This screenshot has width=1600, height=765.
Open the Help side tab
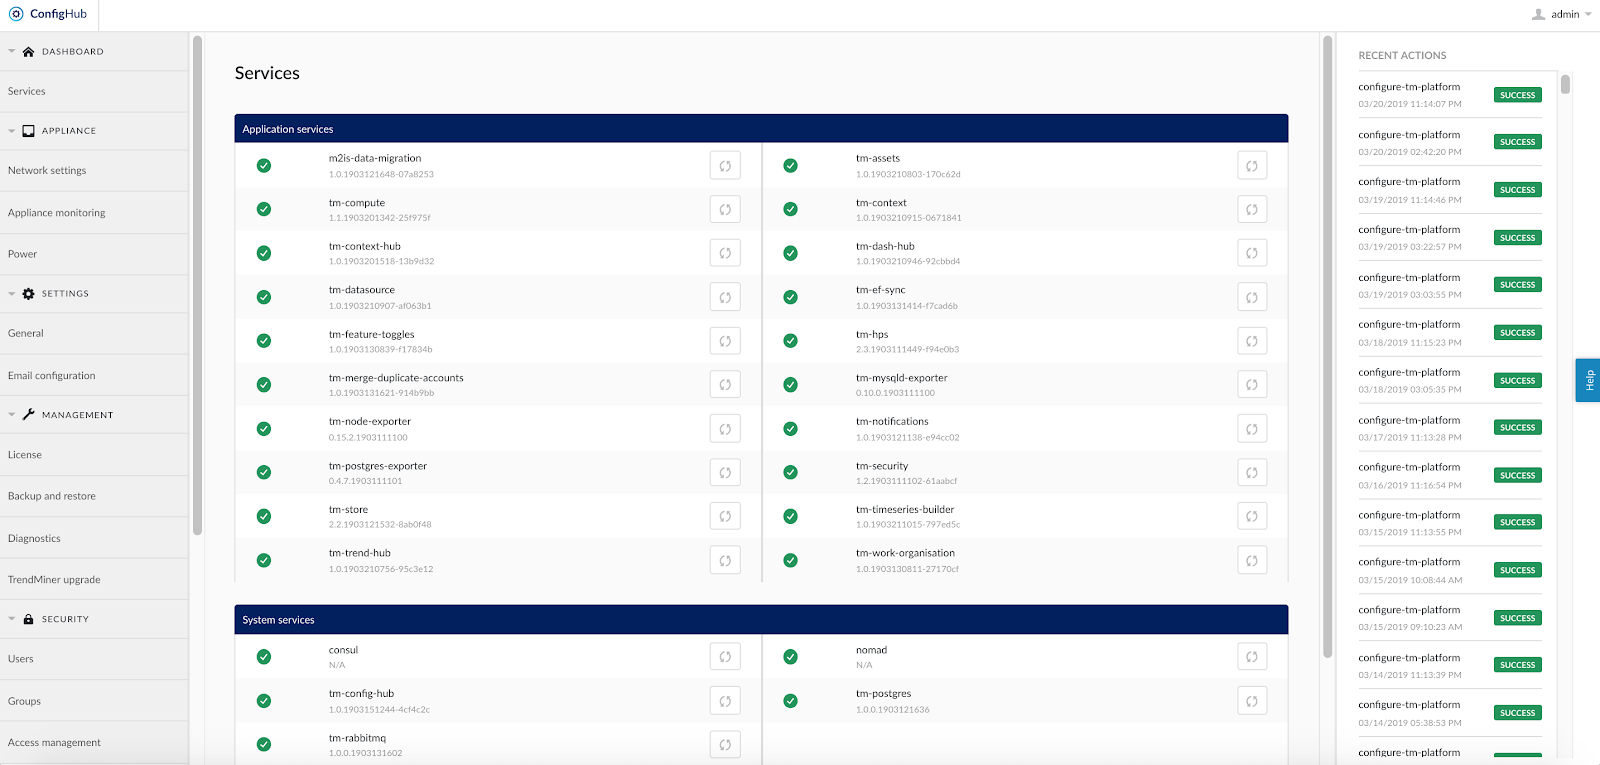tap(1588, 380)
